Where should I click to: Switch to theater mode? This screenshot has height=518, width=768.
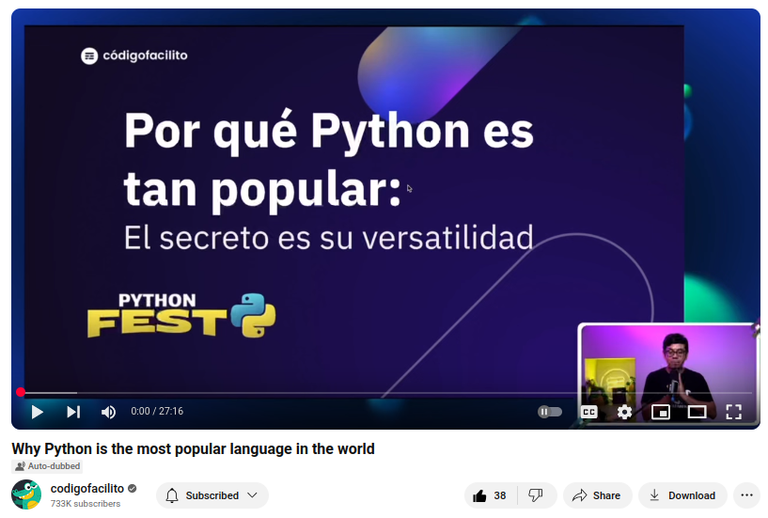click(x=696, y=412)
